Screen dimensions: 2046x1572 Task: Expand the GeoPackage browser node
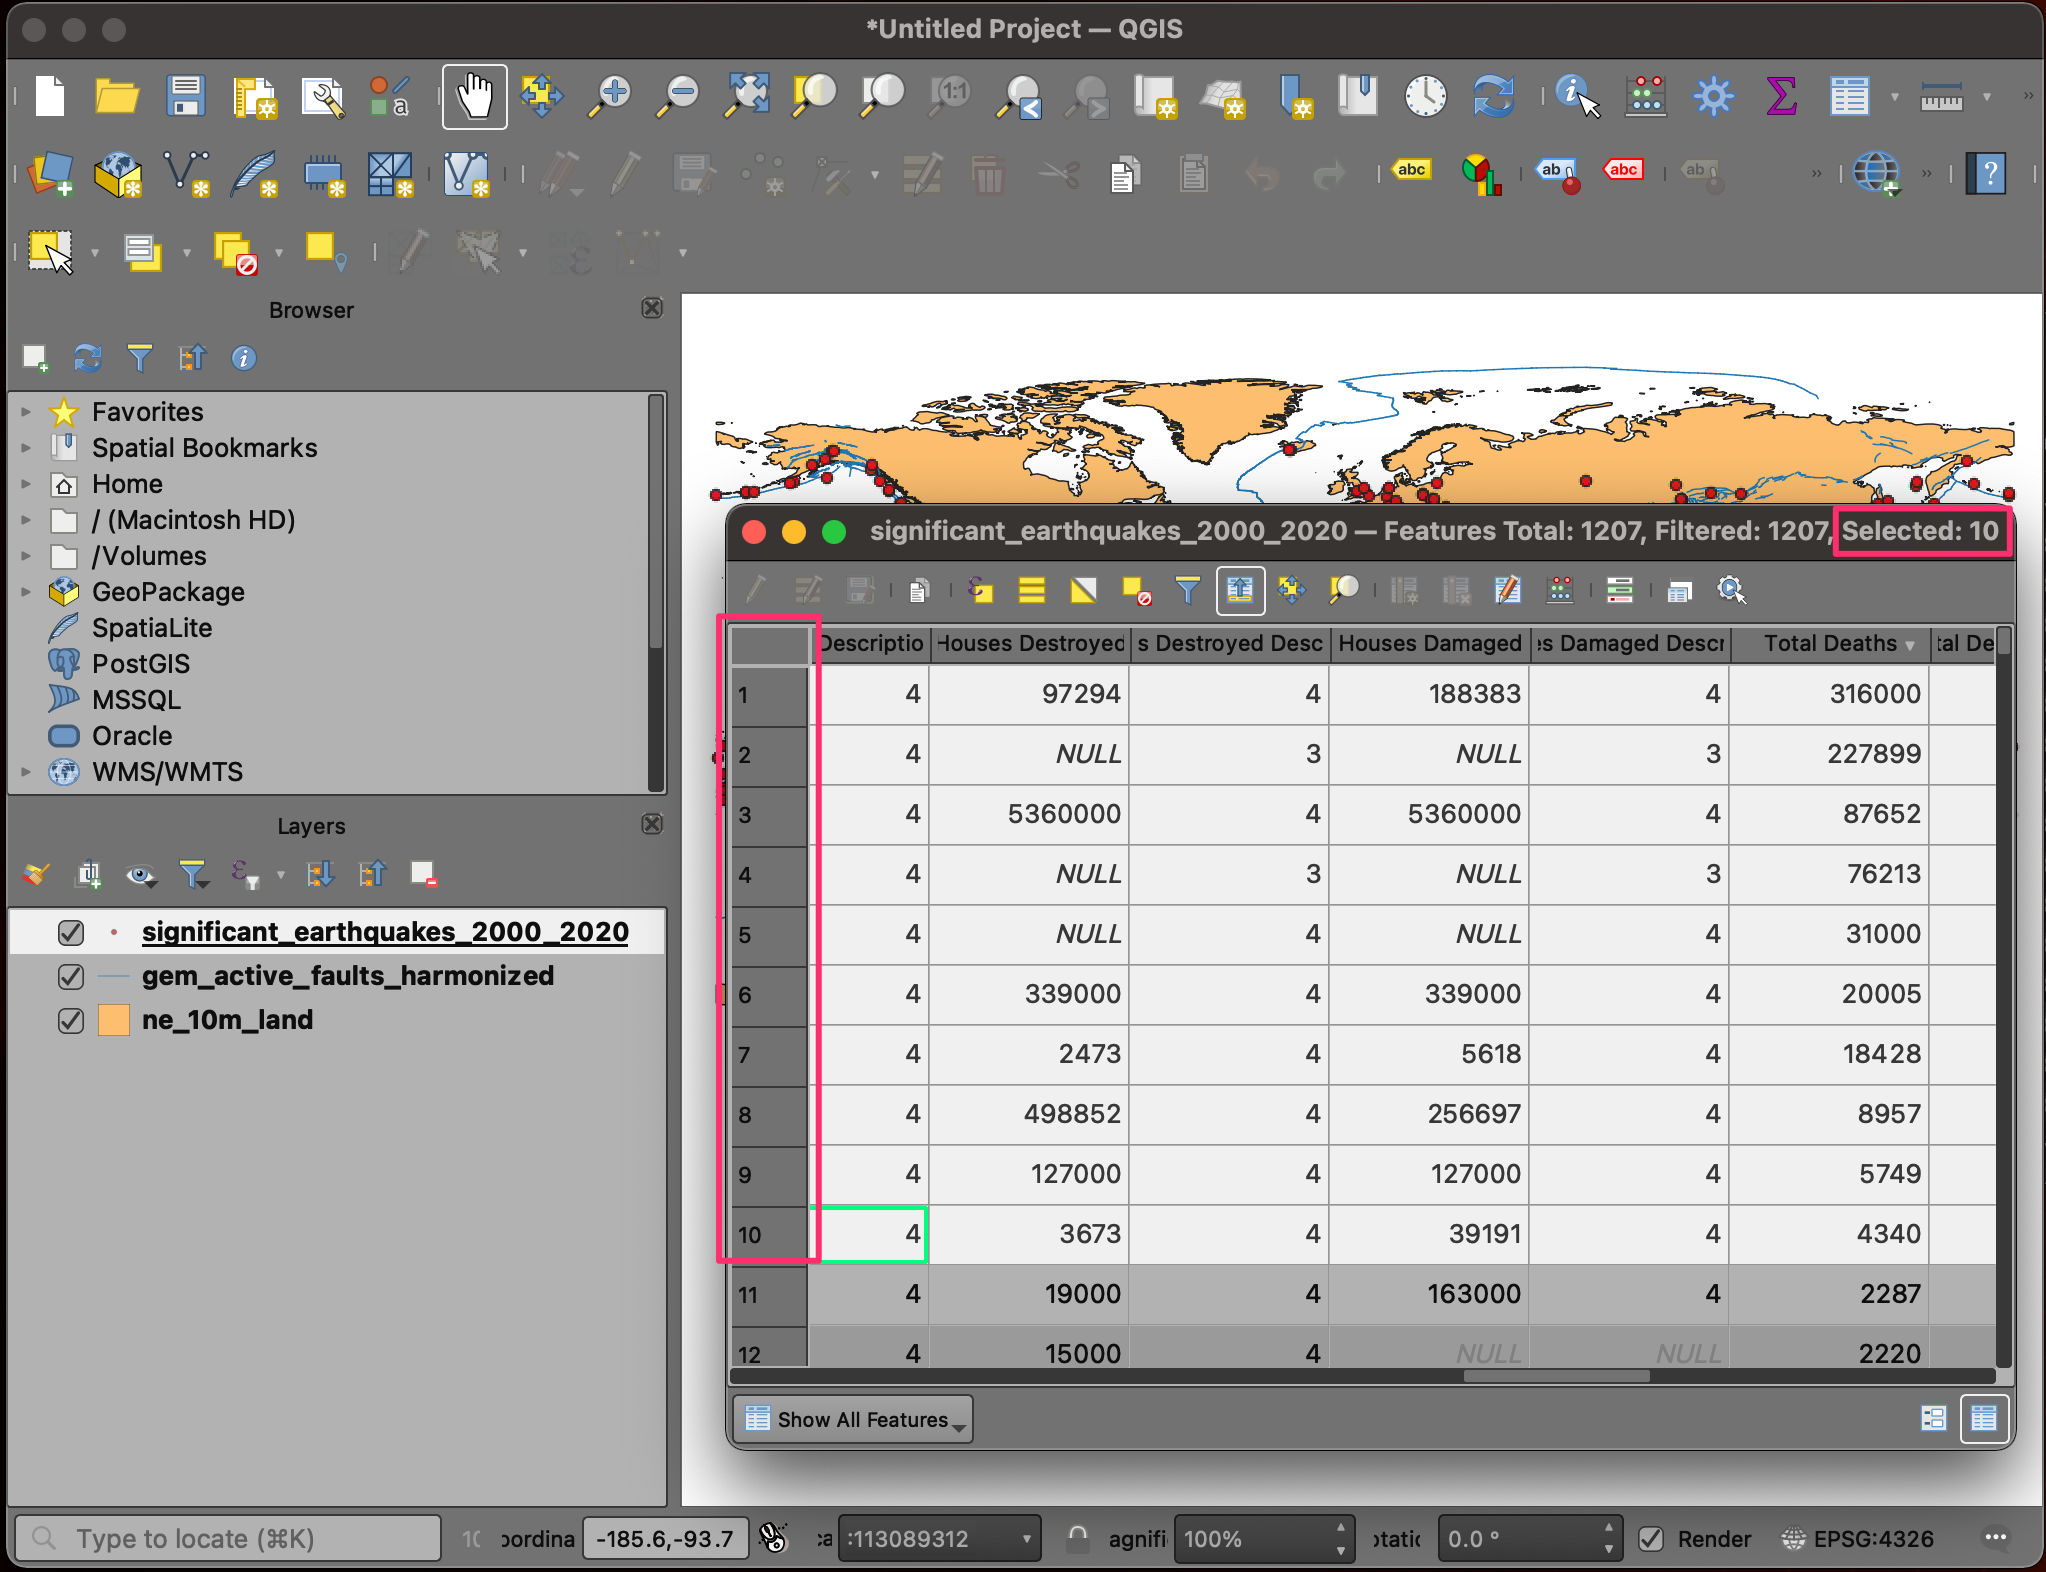click(27, 592)
